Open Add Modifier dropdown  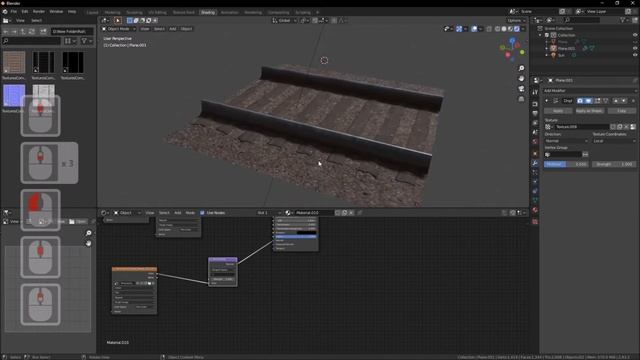click(x=589, y=91)
